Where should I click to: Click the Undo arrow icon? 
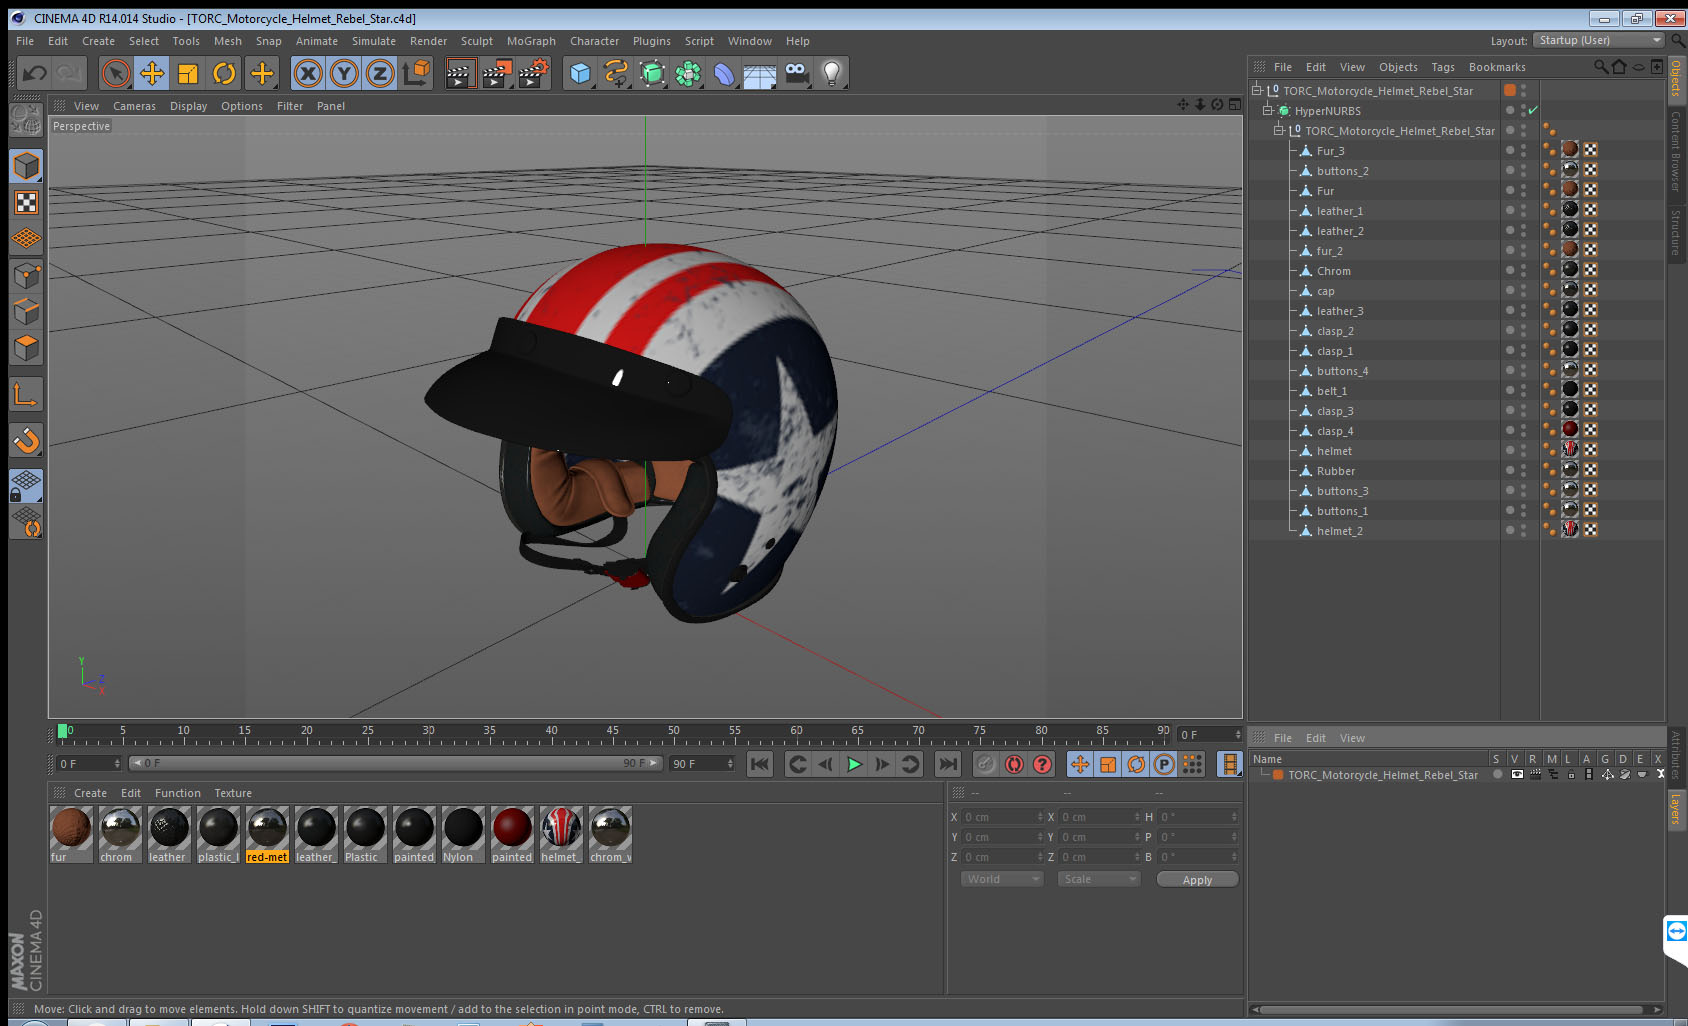[34, 73]
